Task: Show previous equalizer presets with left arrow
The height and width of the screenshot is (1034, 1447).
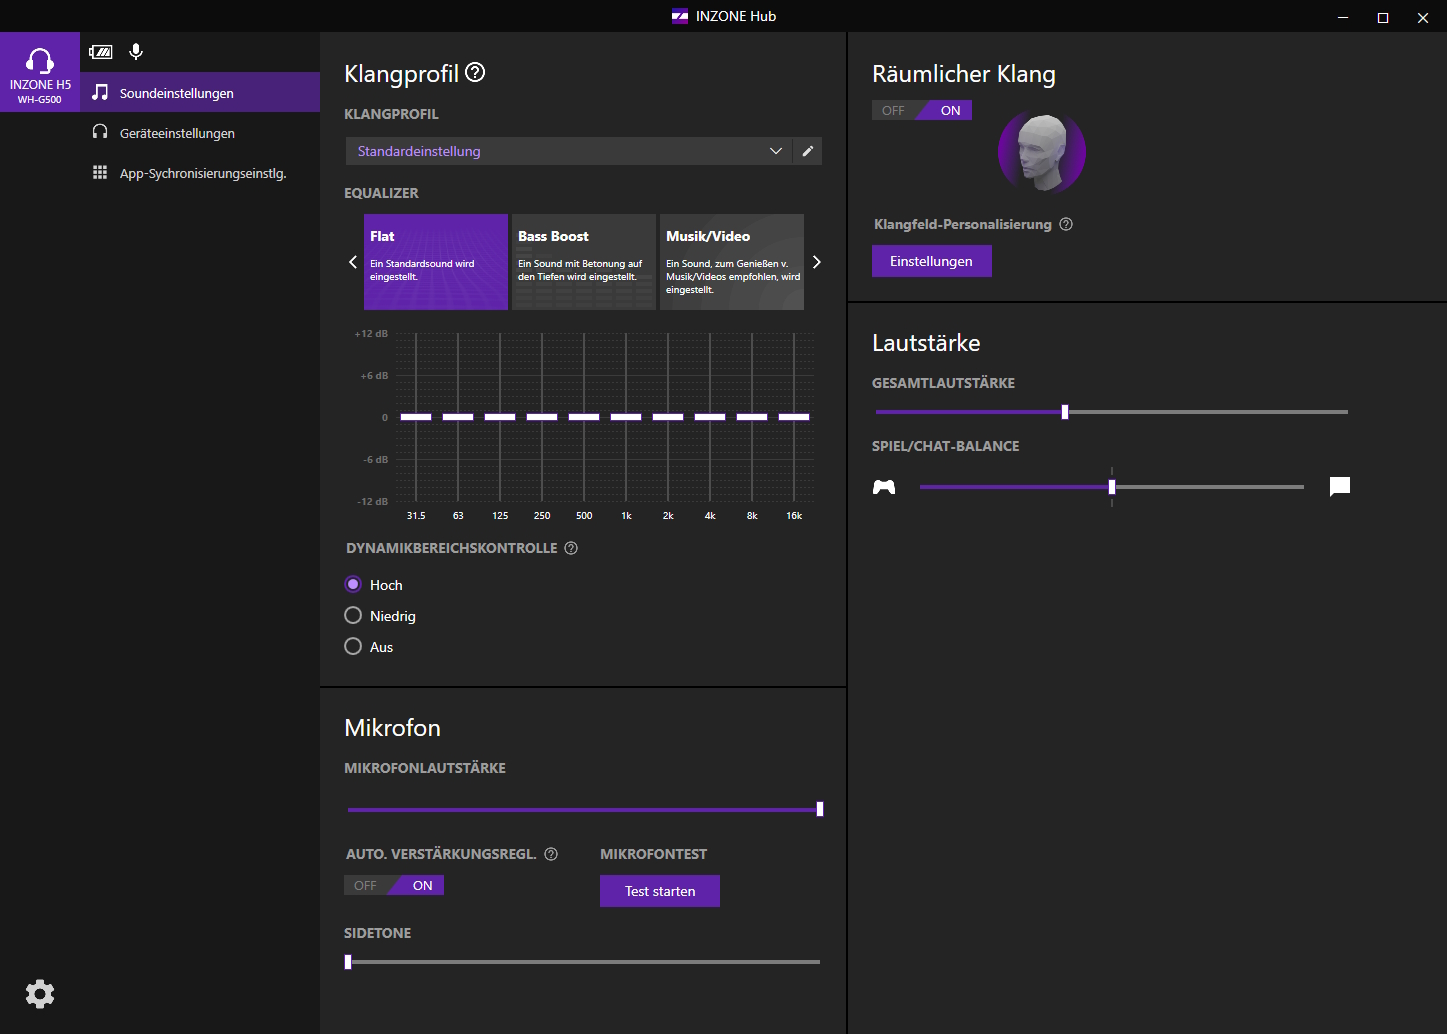Action: pyautogui.click(x=353, y=262)
